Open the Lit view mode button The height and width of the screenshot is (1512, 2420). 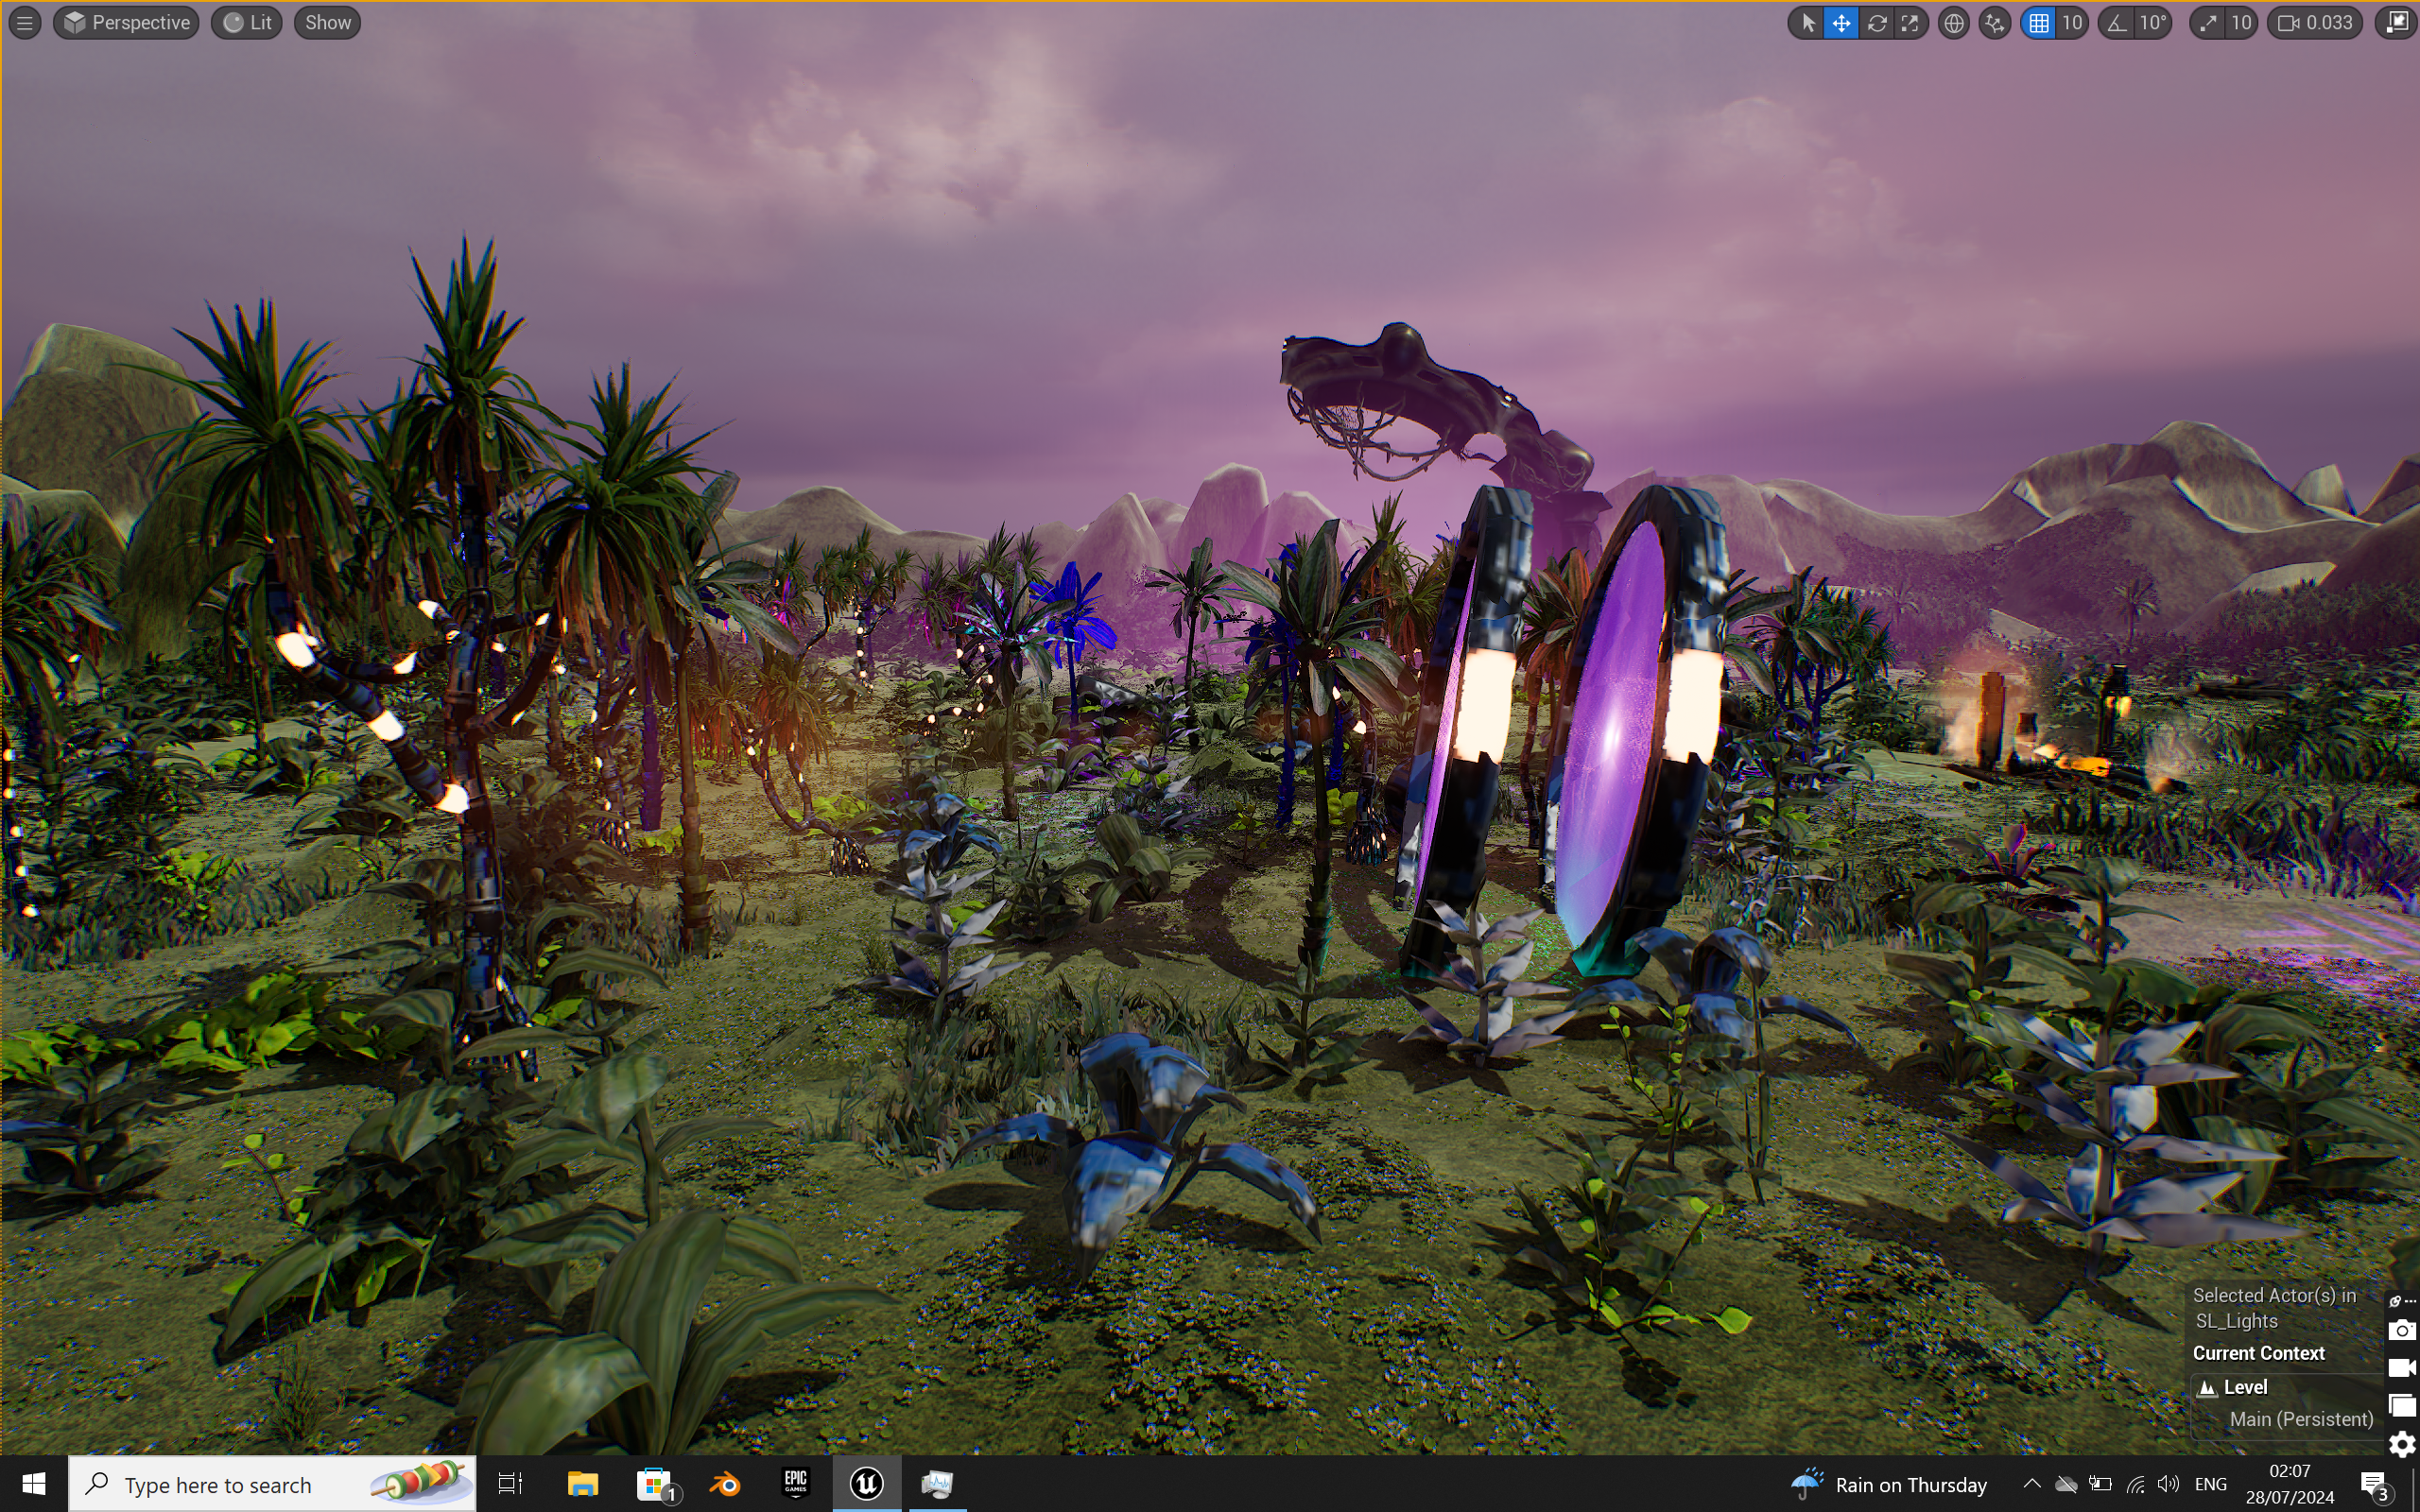247,23
